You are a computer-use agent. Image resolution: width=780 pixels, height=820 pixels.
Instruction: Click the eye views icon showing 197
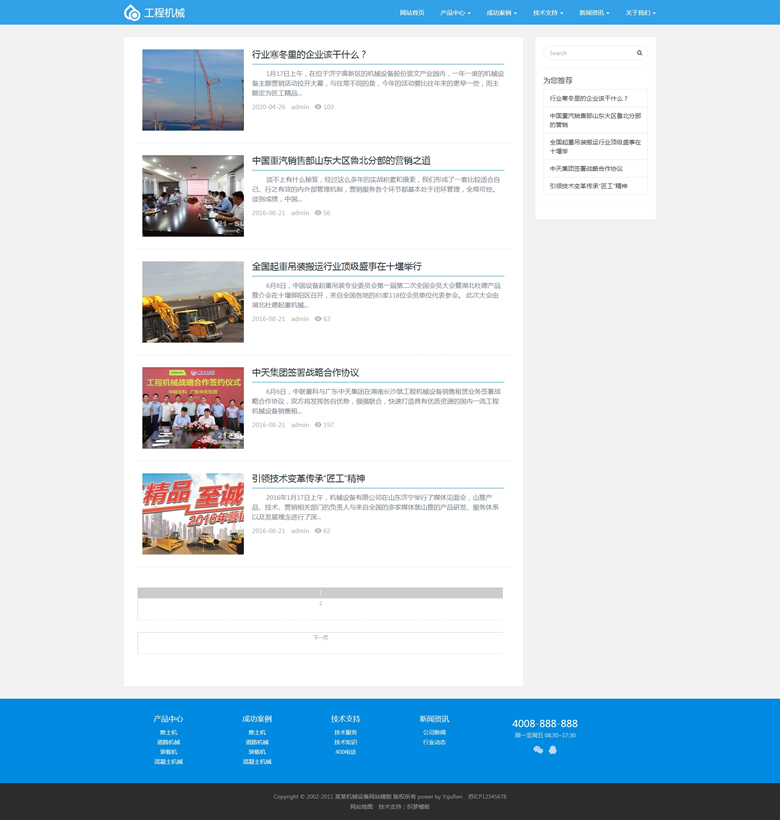click(318, 425)
